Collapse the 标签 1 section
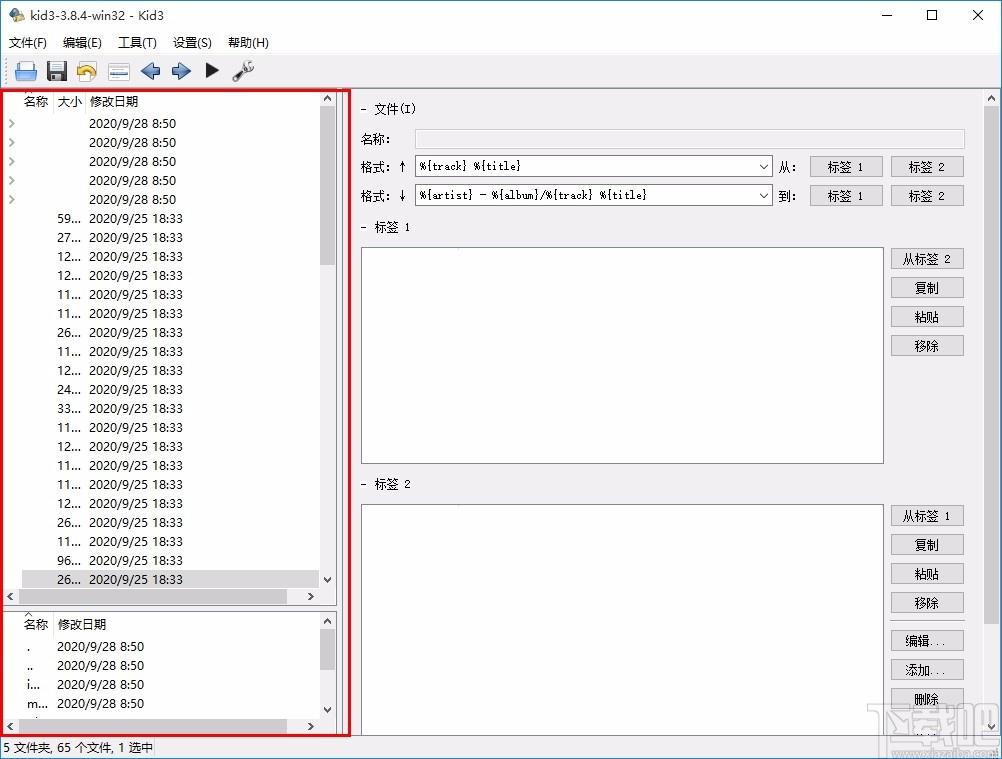The image size is (1002, 759). [364, 227]
